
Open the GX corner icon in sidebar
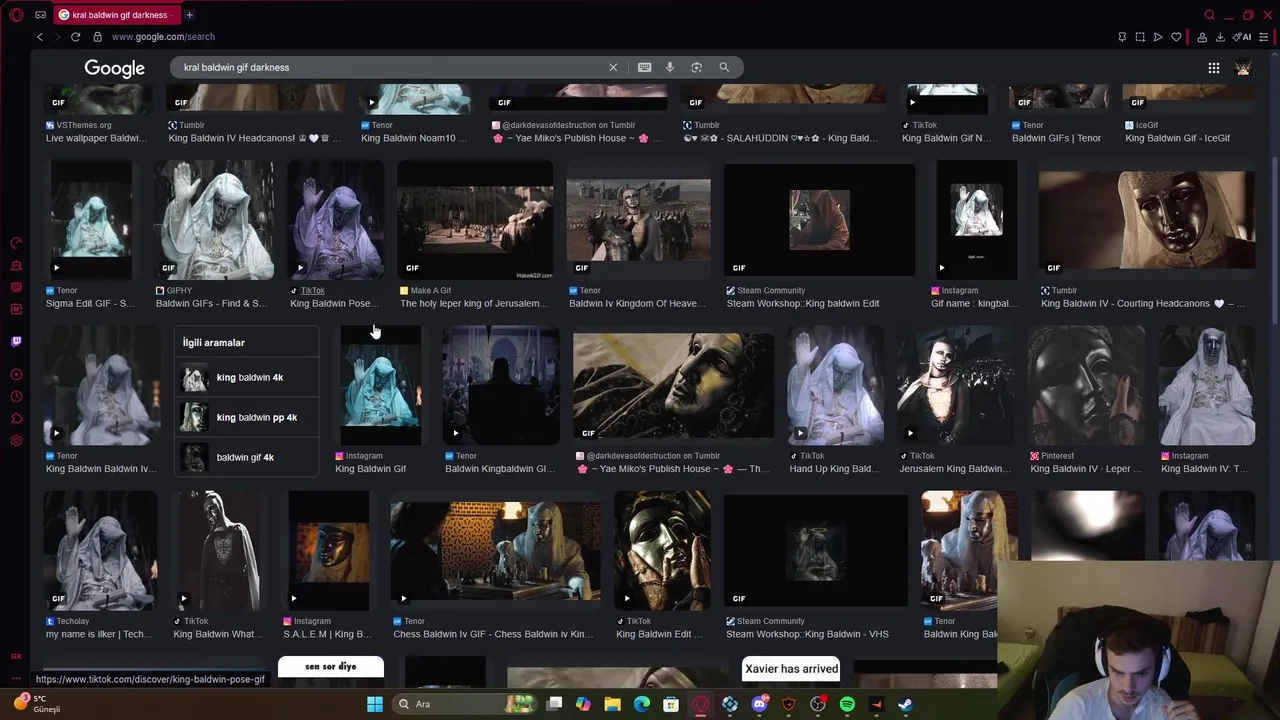point(16,656)
